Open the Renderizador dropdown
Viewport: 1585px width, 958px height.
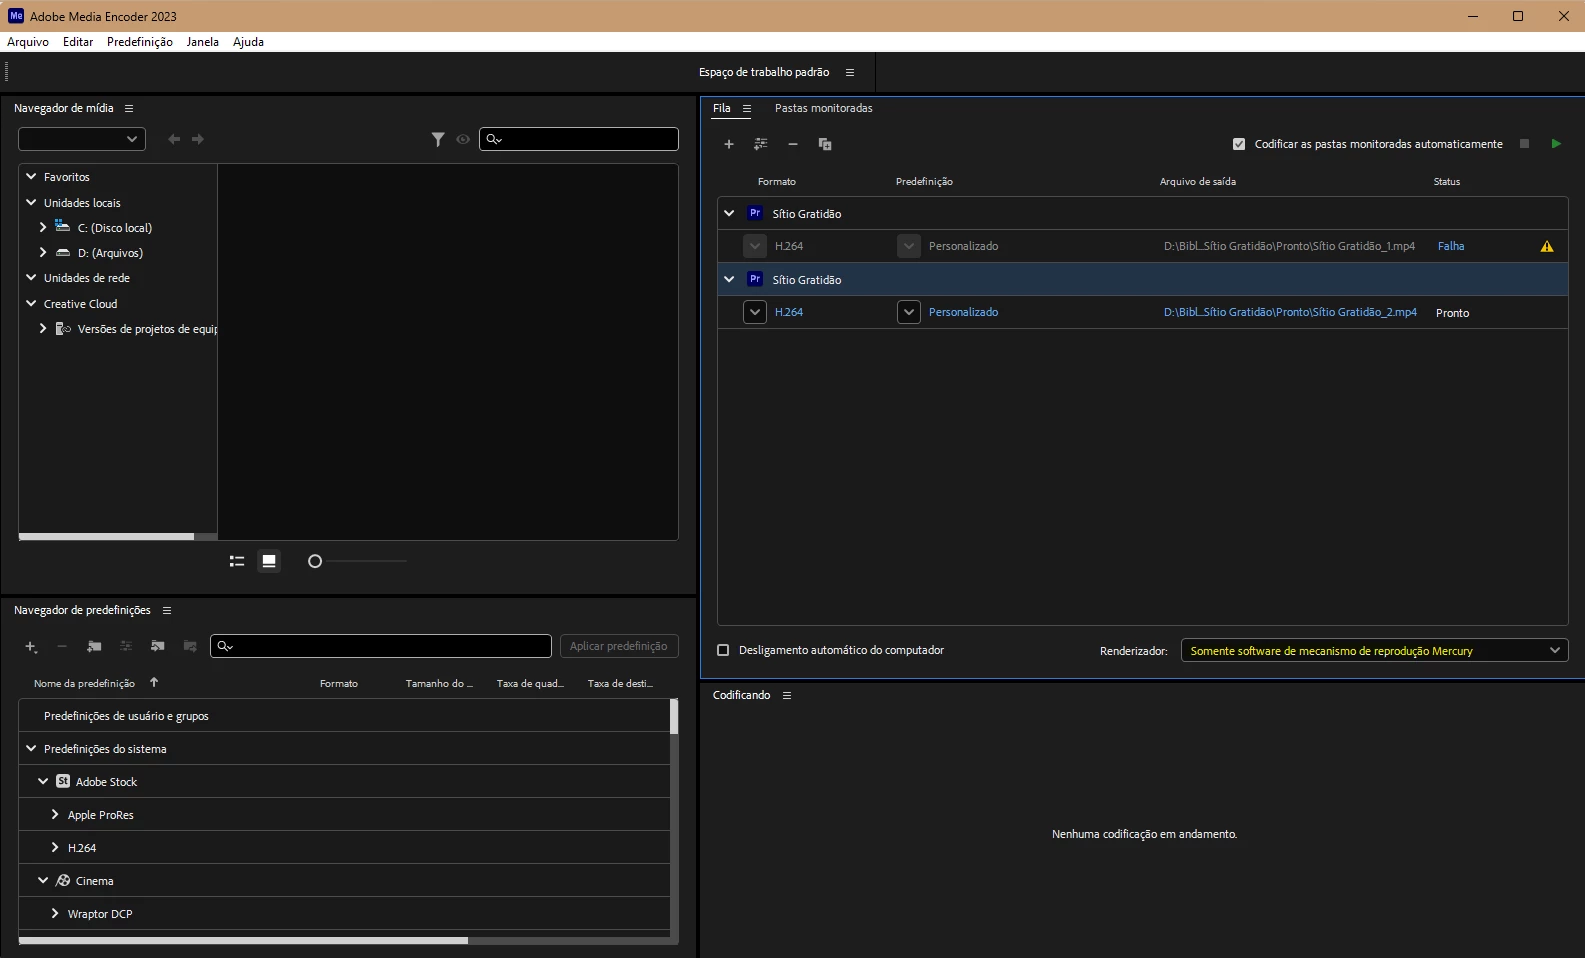tap(1374, 650)
